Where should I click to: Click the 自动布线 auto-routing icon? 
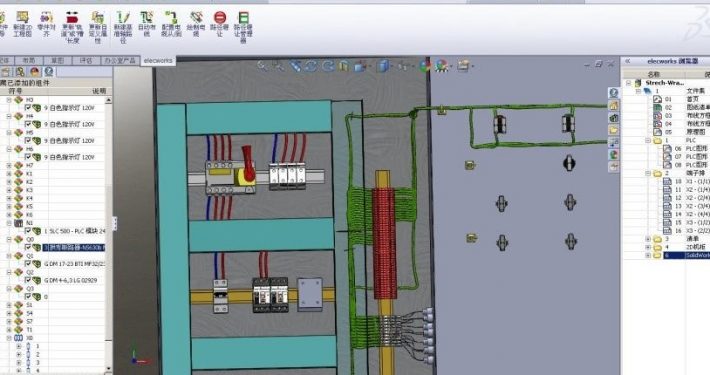(147, 24)
